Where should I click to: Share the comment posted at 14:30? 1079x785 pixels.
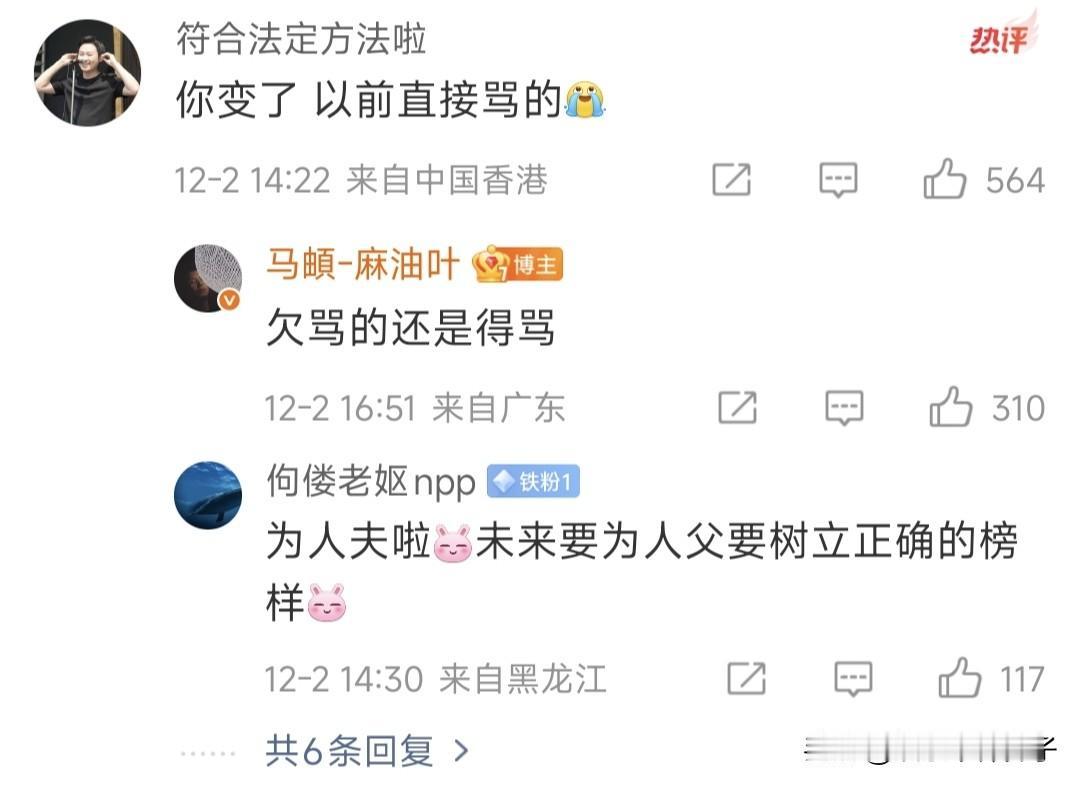(x=747, y=678)
